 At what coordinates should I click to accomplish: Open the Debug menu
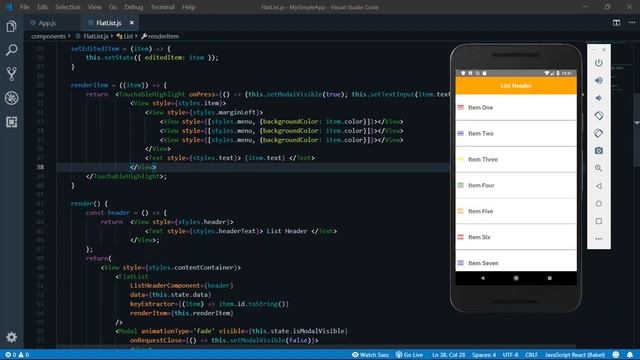point(133,7)
